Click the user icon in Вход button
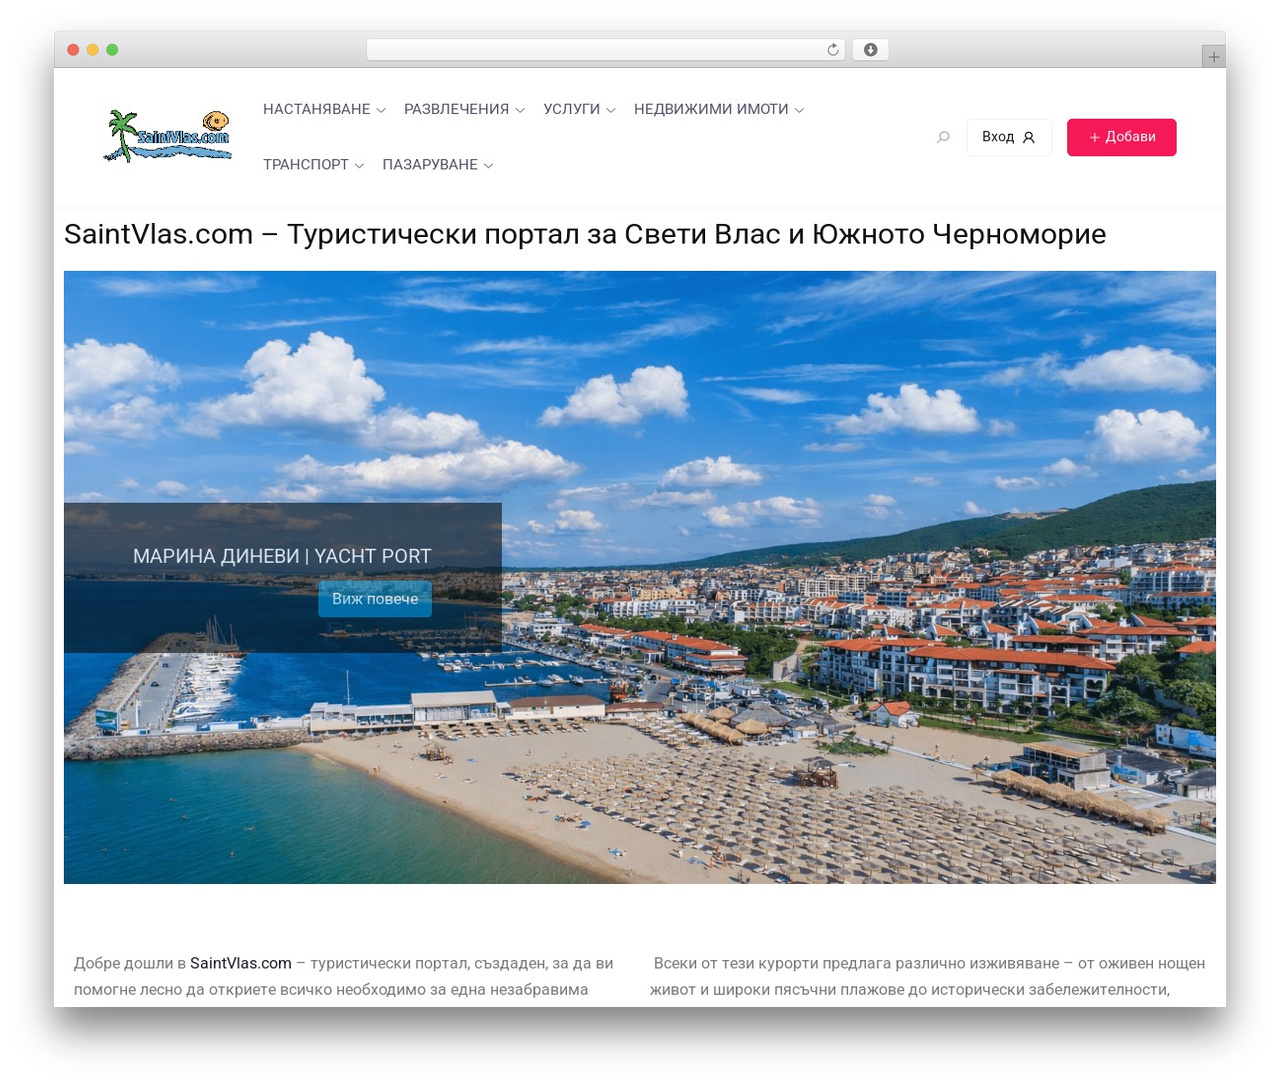 pos(1028,138)
